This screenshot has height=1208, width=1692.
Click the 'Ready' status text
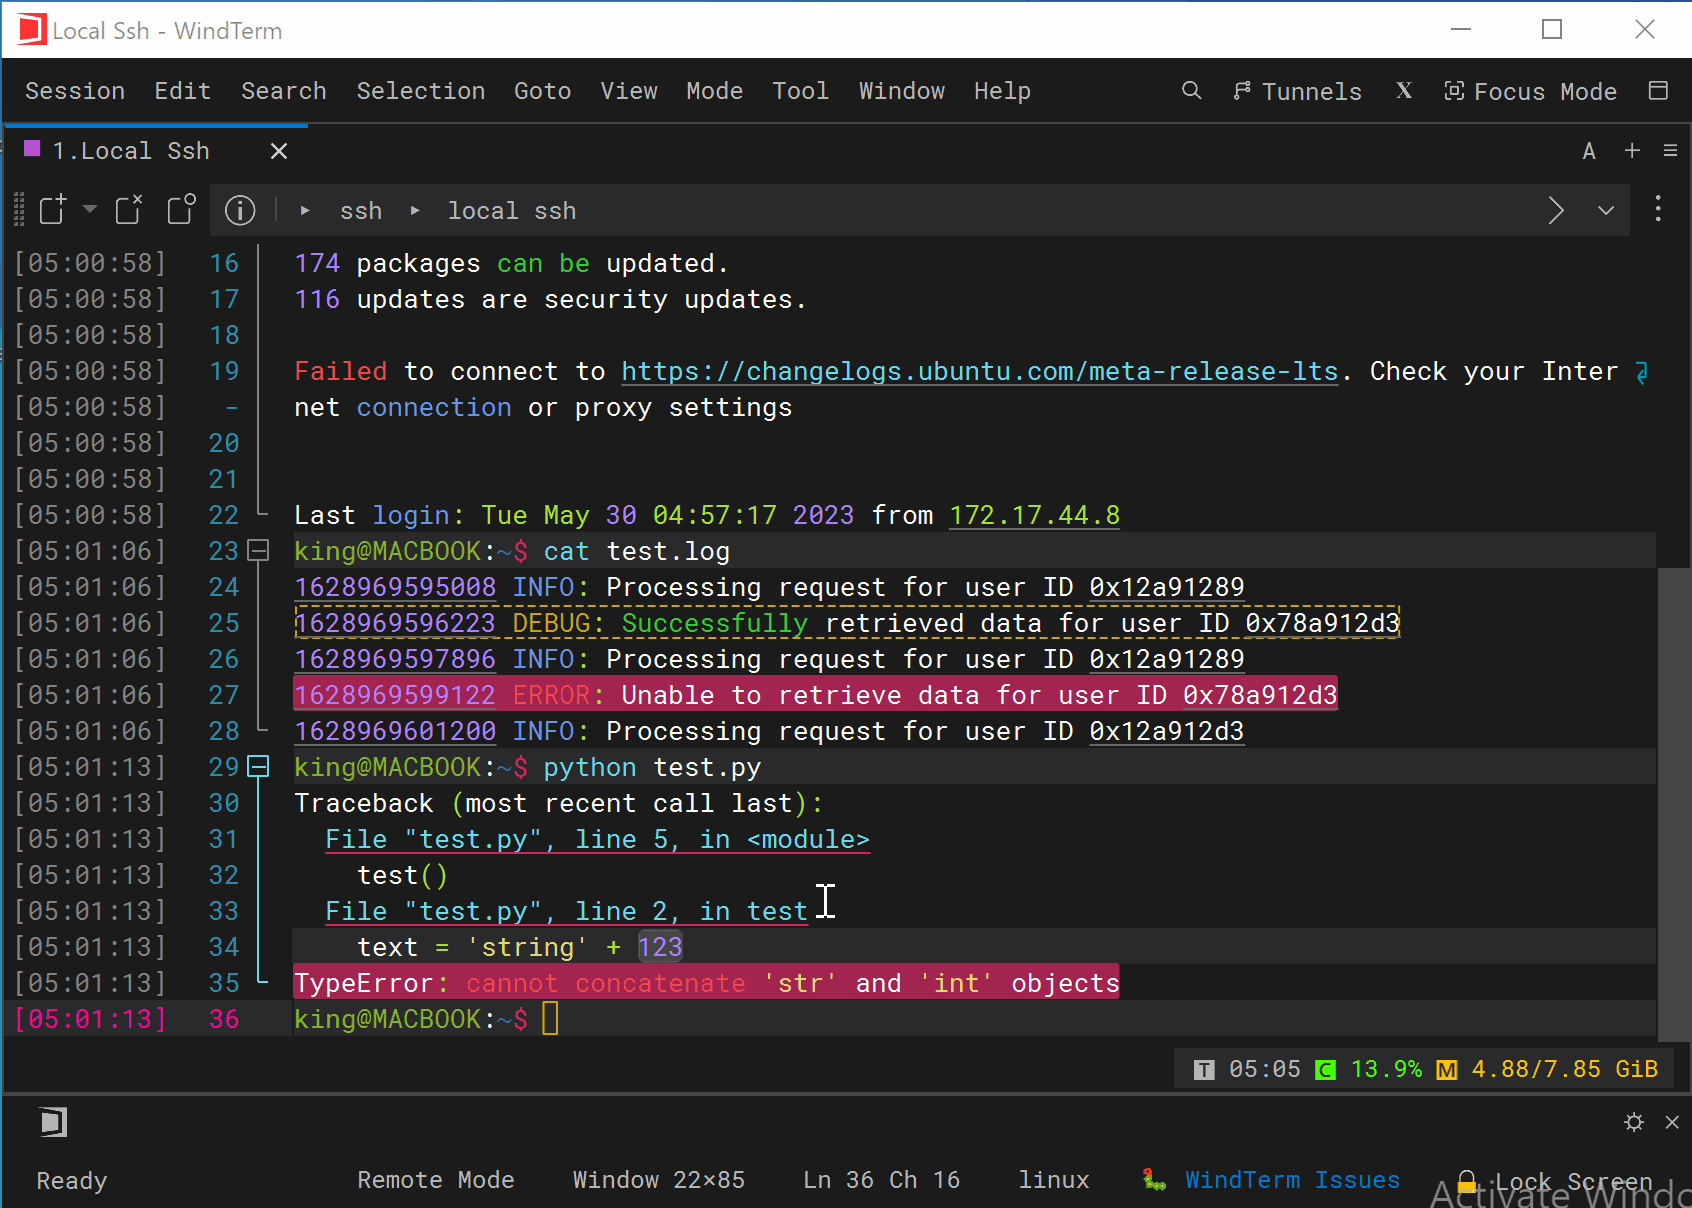tap(72, 1181)
